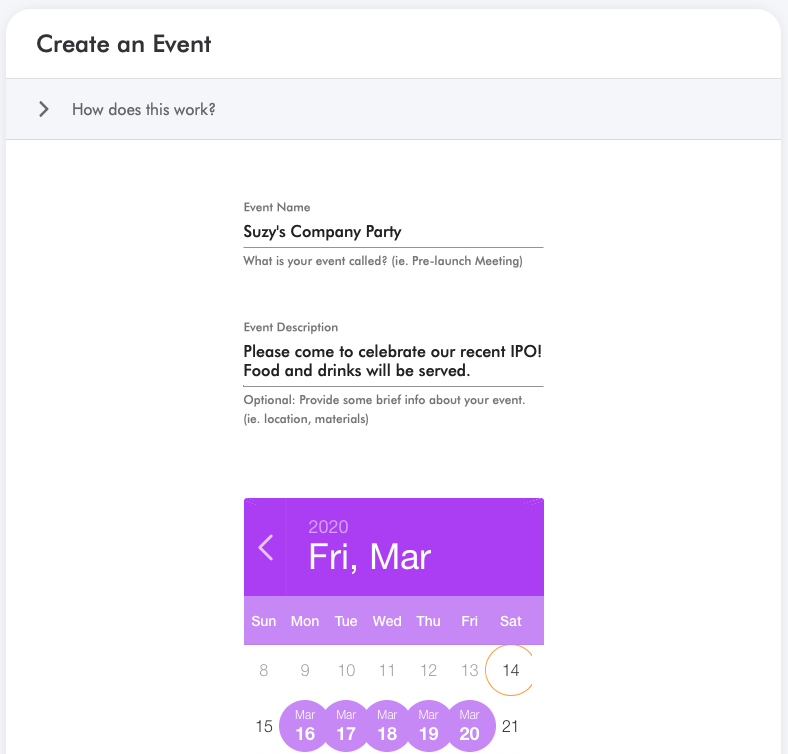
Task: Click the greyed-out date 13
Action: point(469,670)
